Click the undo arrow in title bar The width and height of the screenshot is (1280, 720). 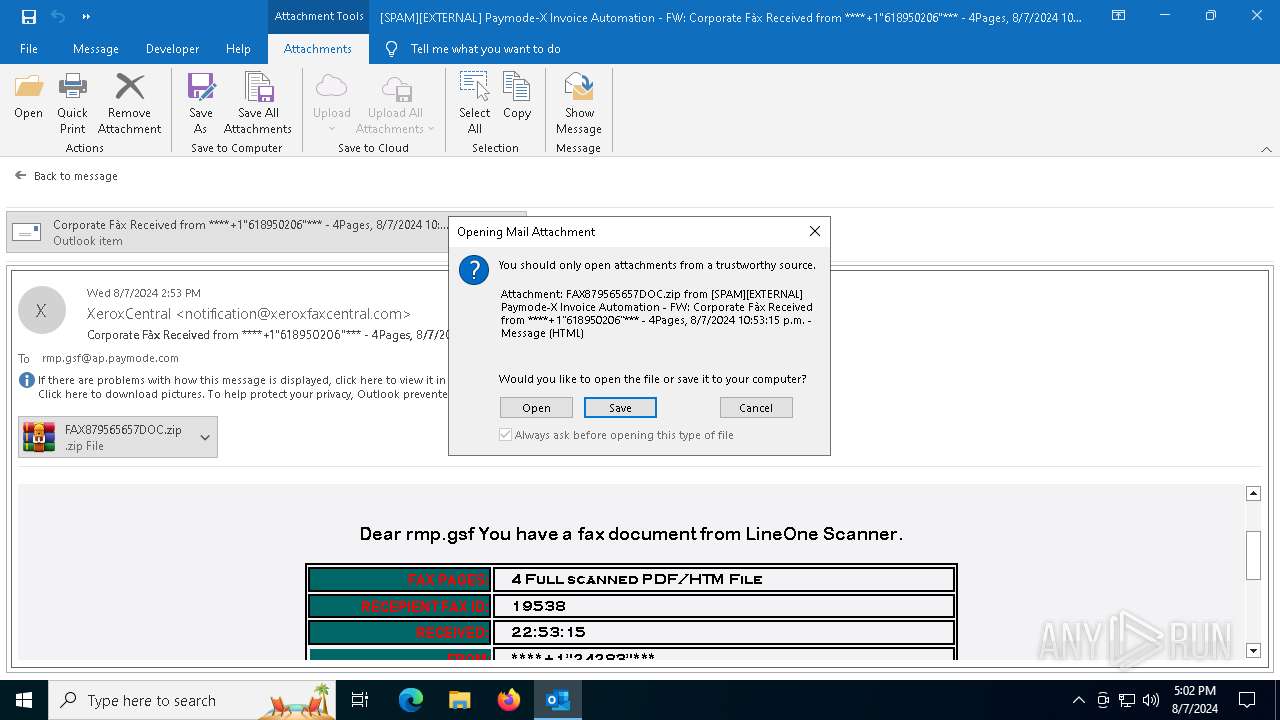58,16
